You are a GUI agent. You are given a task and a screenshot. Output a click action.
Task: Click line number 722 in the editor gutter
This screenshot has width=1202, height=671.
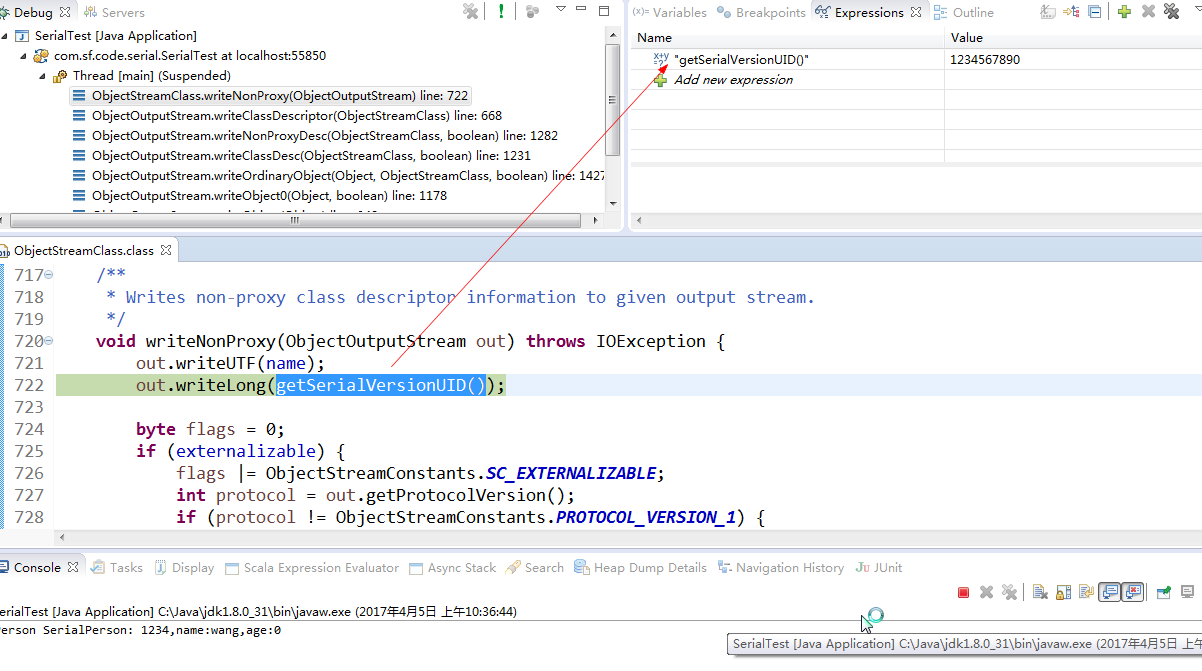point(29,385)
